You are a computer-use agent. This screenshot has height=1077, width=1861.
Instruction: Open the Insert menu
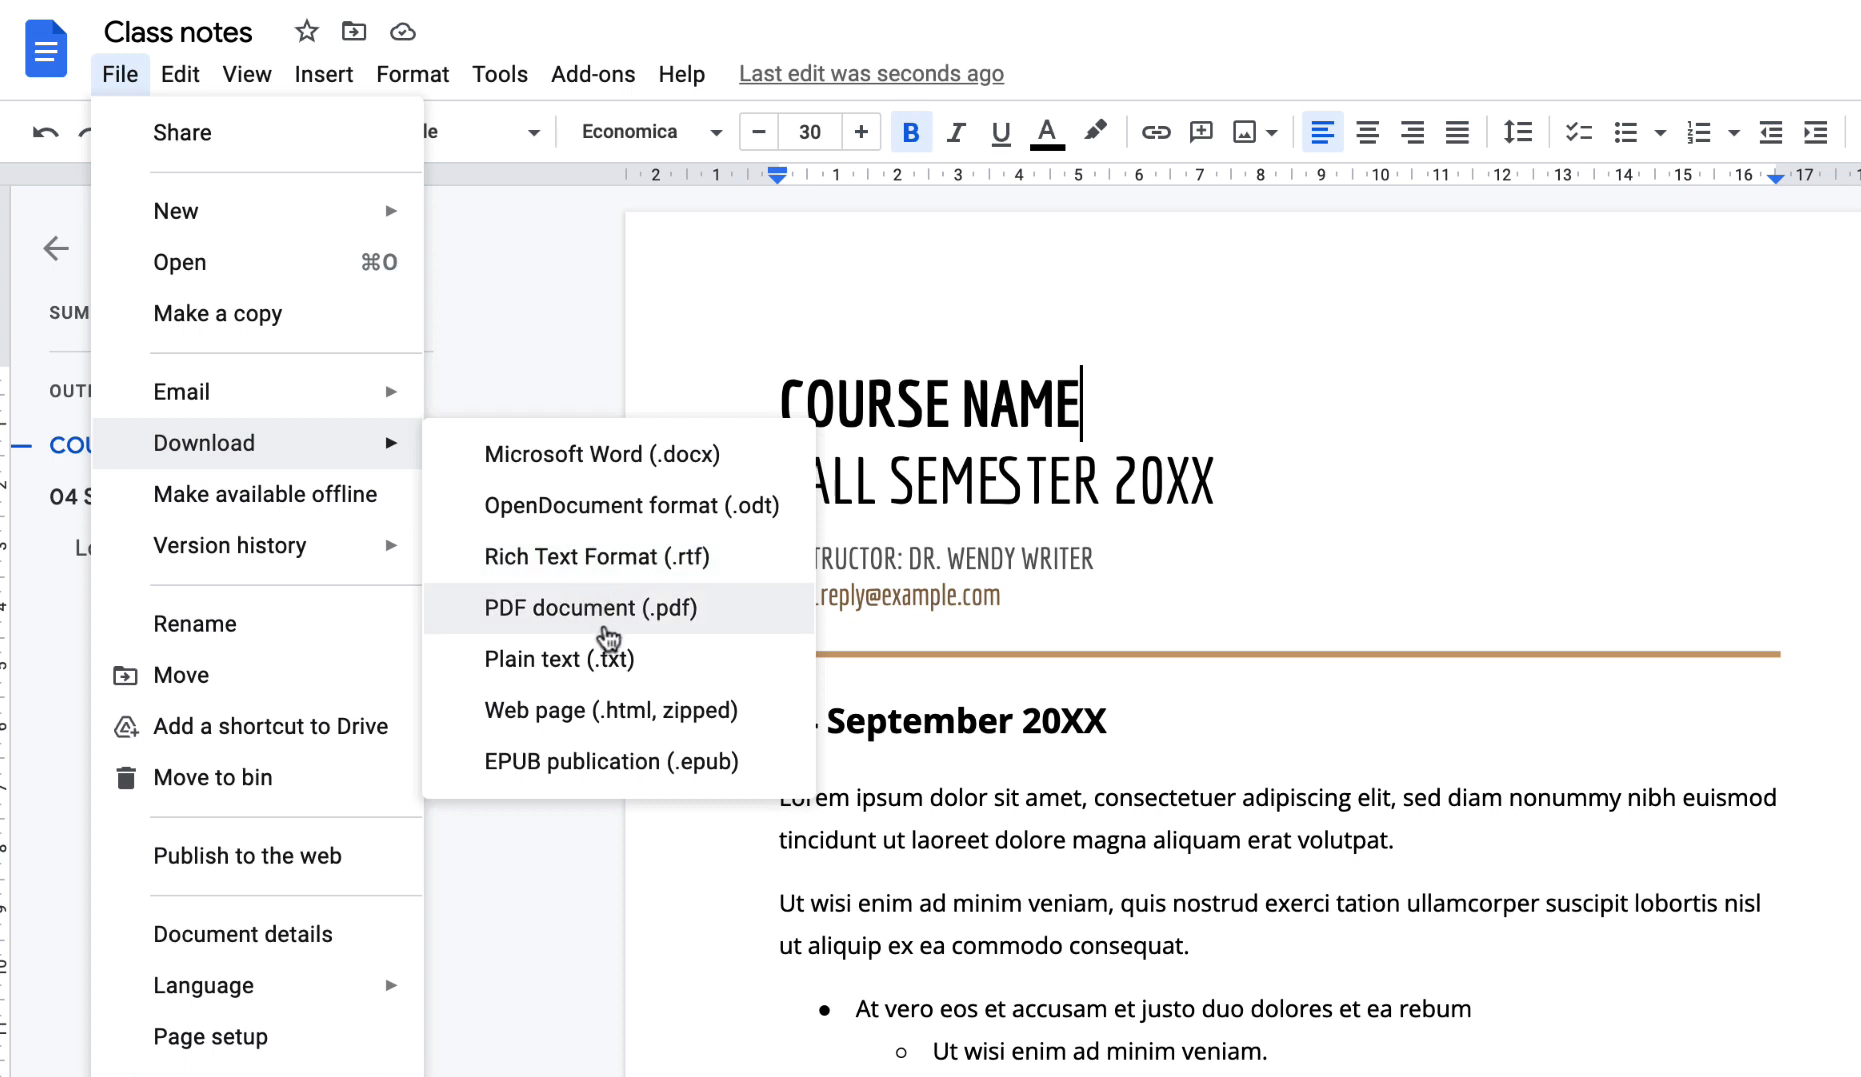(x=324, y=74)
